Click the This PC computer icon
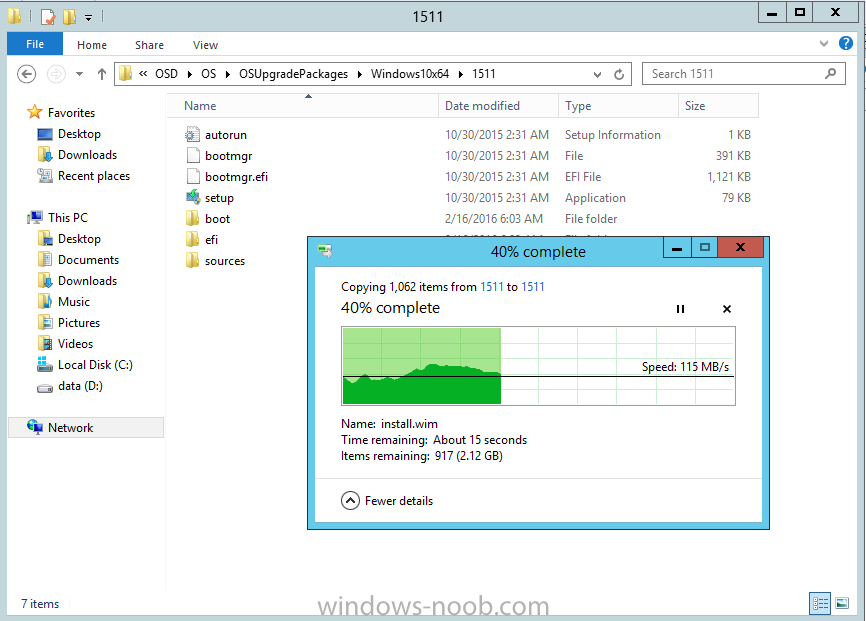This screenshot has height=621, width=866. point(35,217)
